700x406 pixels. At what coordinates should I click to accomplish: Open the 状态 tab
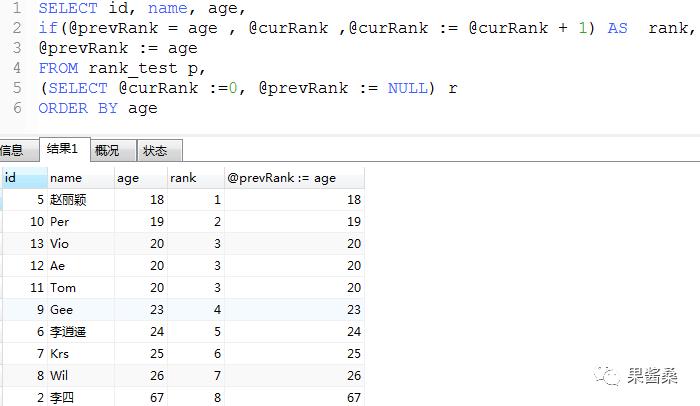pyautogui.click(x=159, y=151)
